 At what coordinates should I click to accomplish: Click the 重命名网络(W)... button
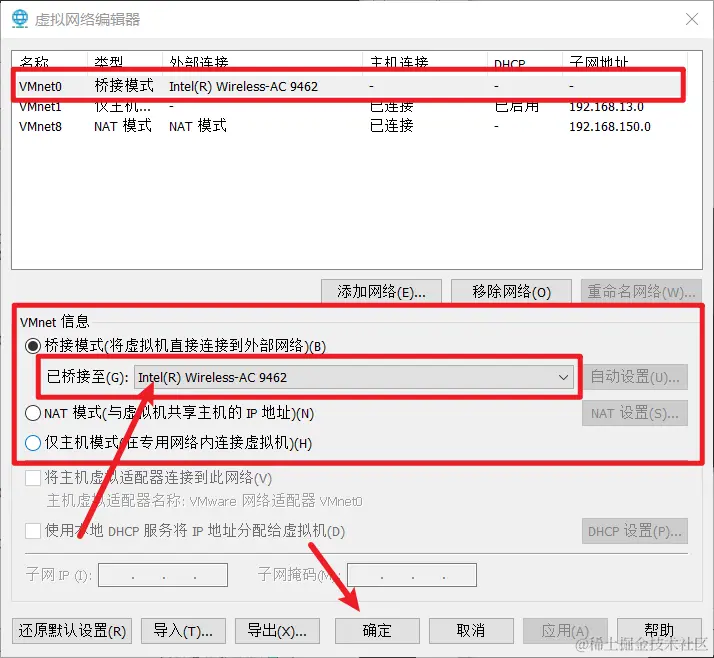tap(641, 291)
